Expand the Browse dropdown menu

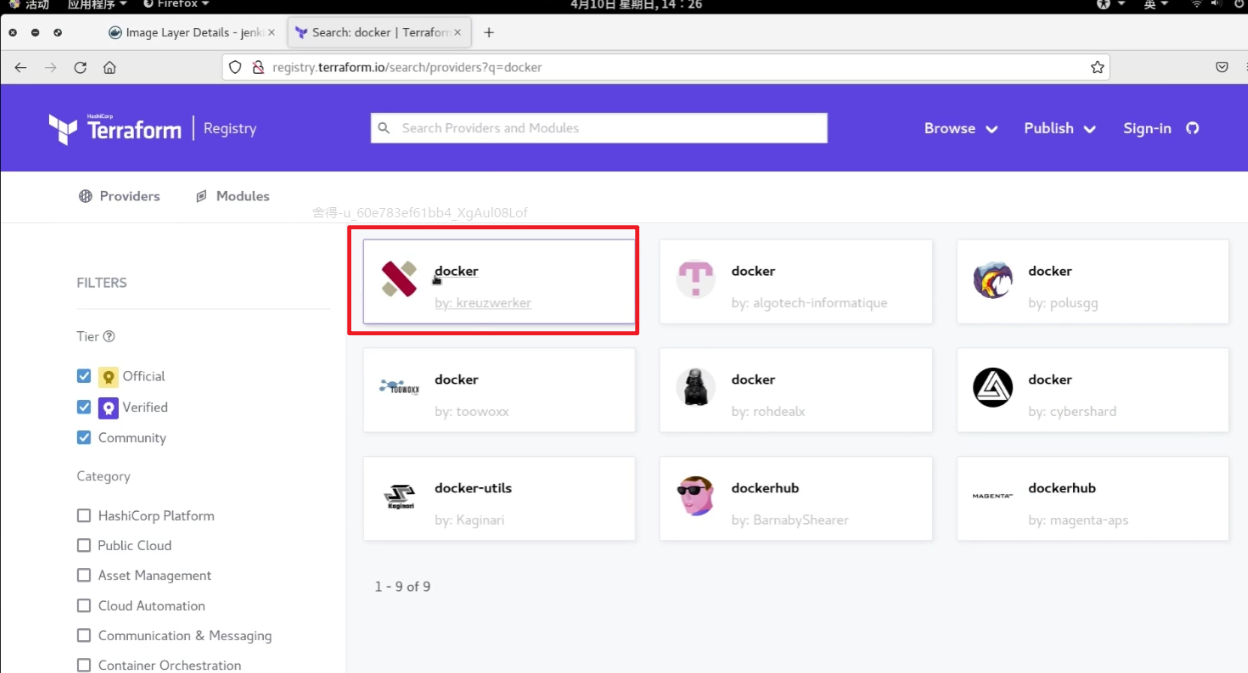(x=961, y=128)
